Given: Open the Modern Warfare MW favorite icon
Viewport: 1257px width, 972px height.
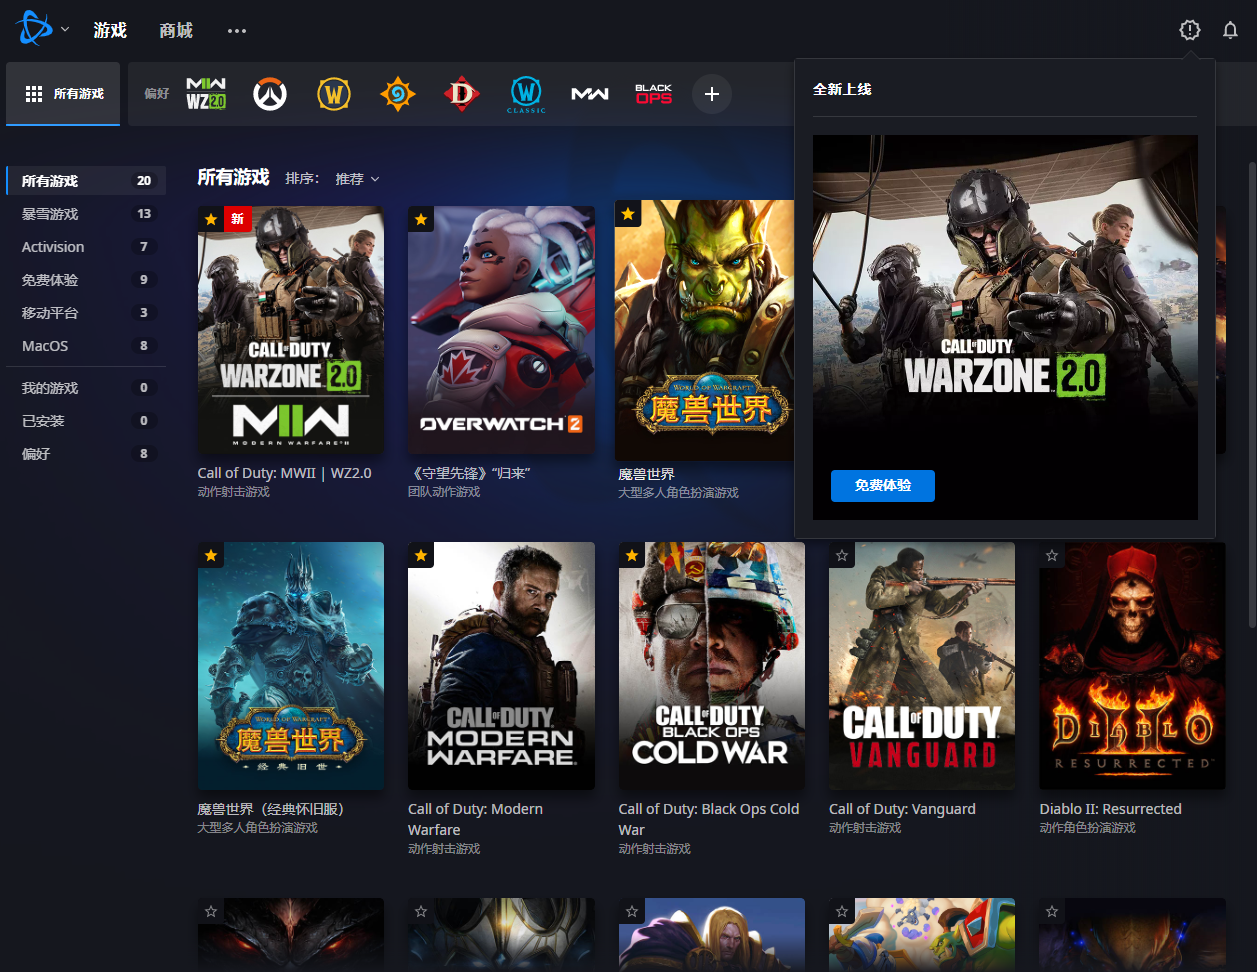Looking at the screenshot, I should click(x=590, y=94).
